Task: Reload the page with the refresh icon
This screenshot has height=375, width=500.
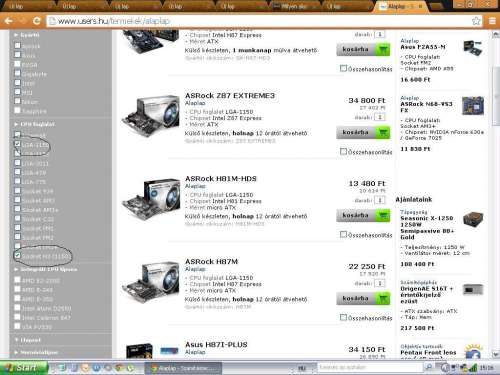Action: 36,21
